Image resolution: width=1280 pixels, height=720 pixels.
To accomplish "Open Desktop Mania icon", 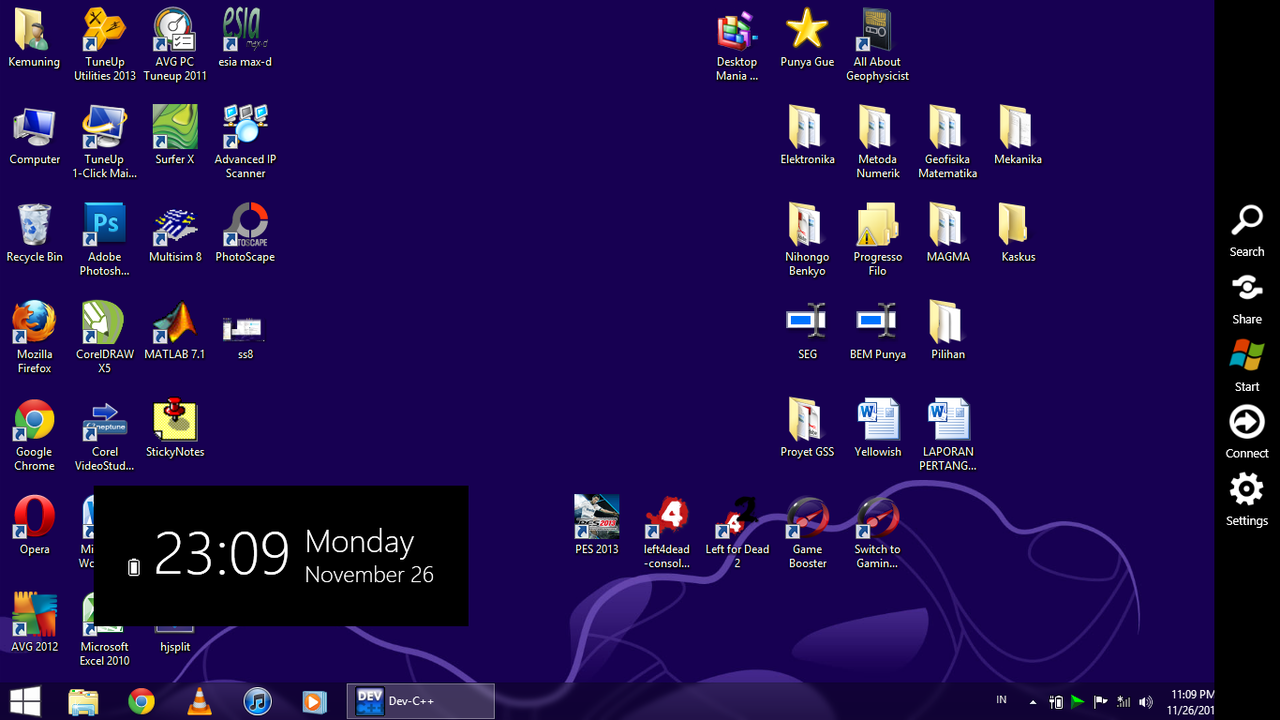I will [737, 45].
